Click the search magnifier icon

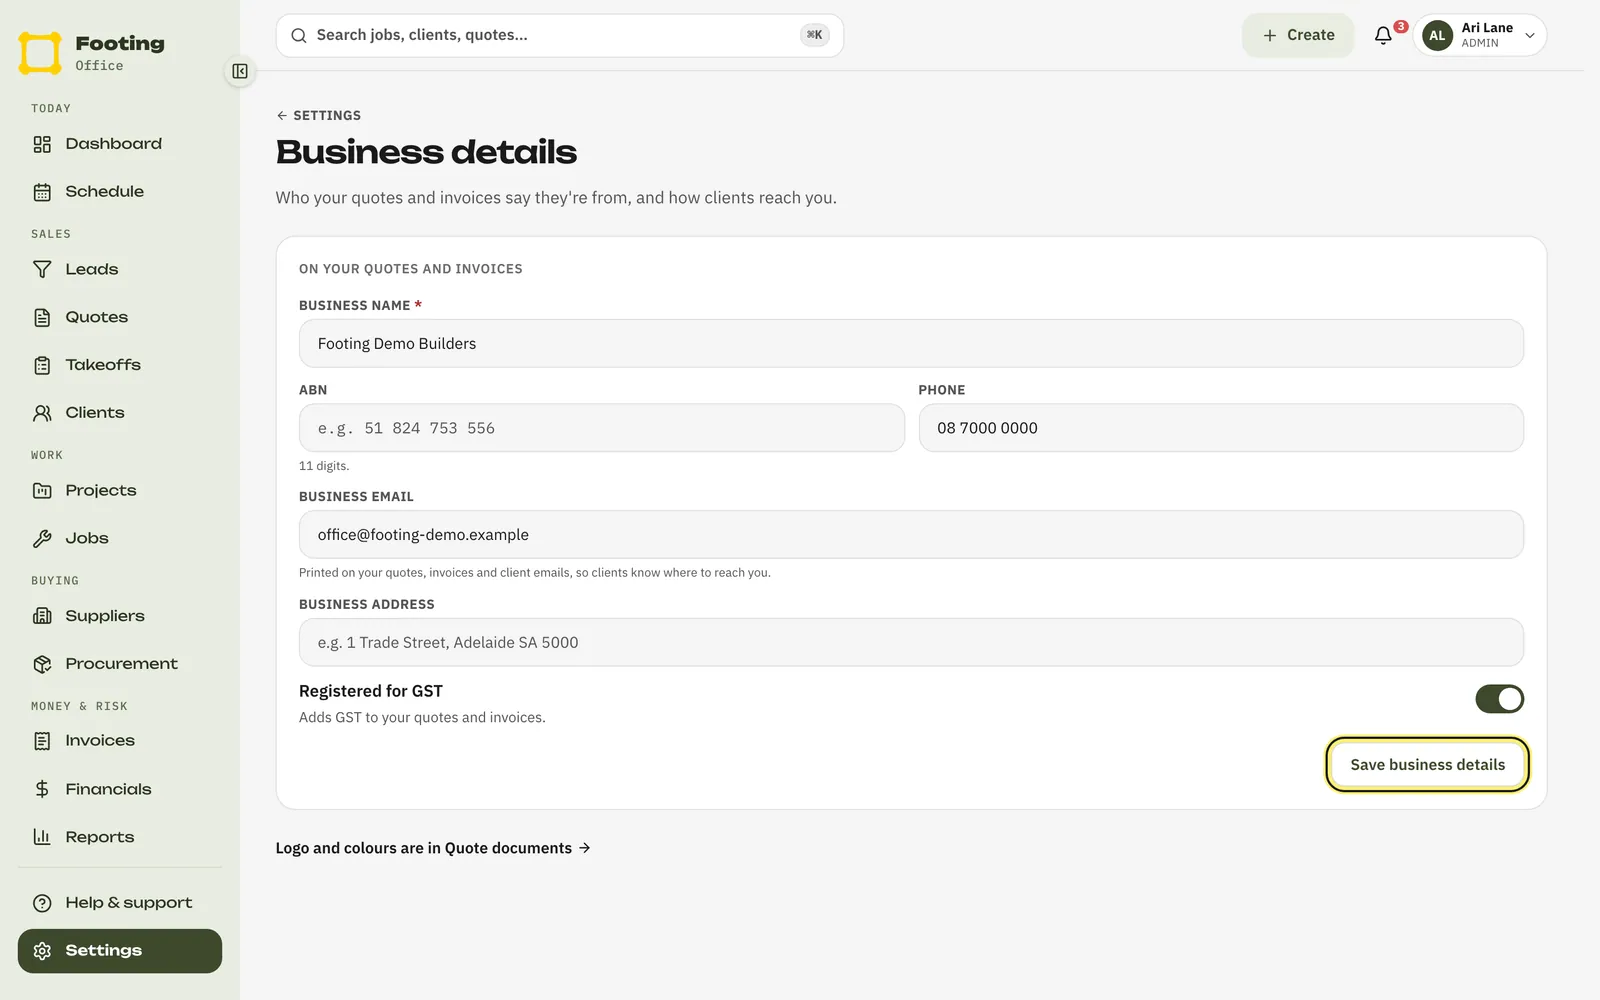point(299,36)
